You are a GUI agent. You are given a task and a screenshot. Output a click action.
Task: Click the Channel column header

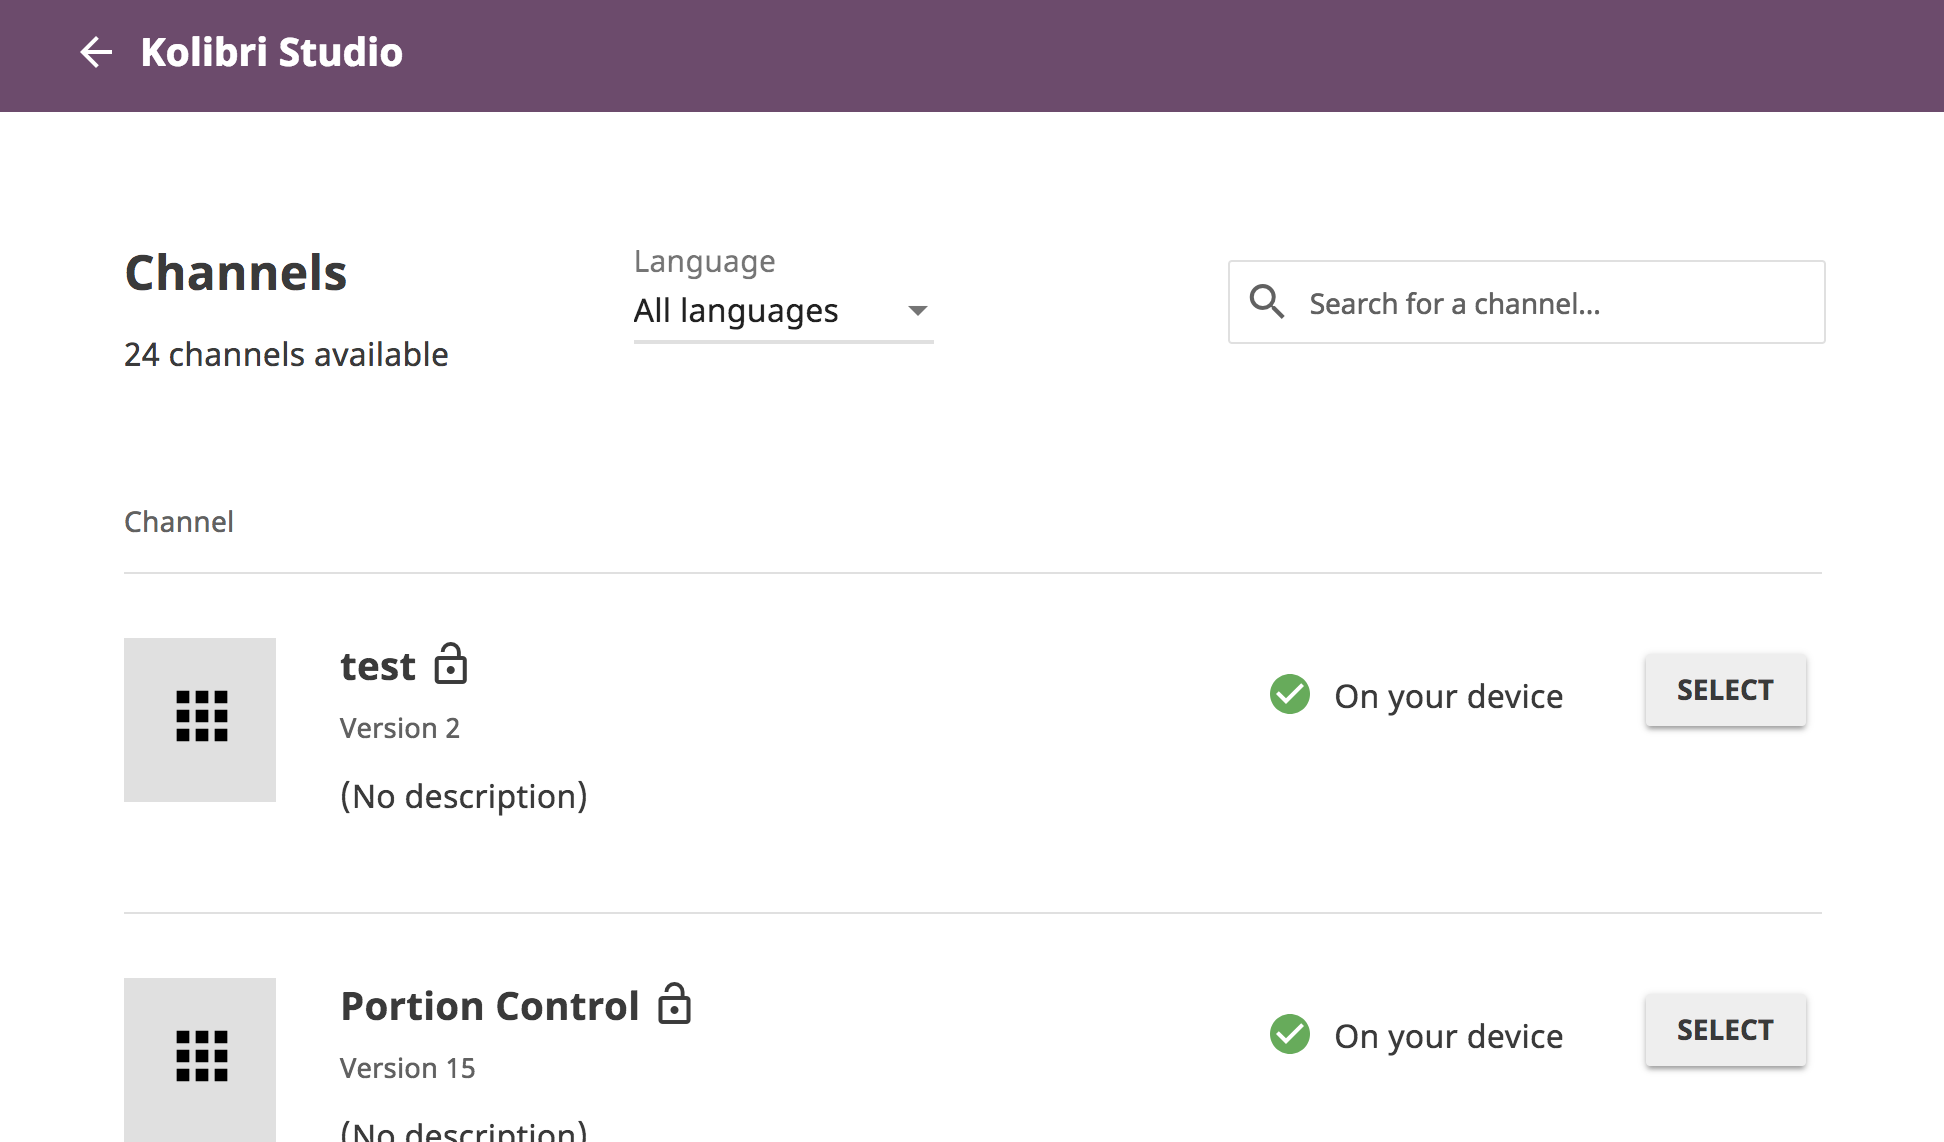[x=179, y=521]
